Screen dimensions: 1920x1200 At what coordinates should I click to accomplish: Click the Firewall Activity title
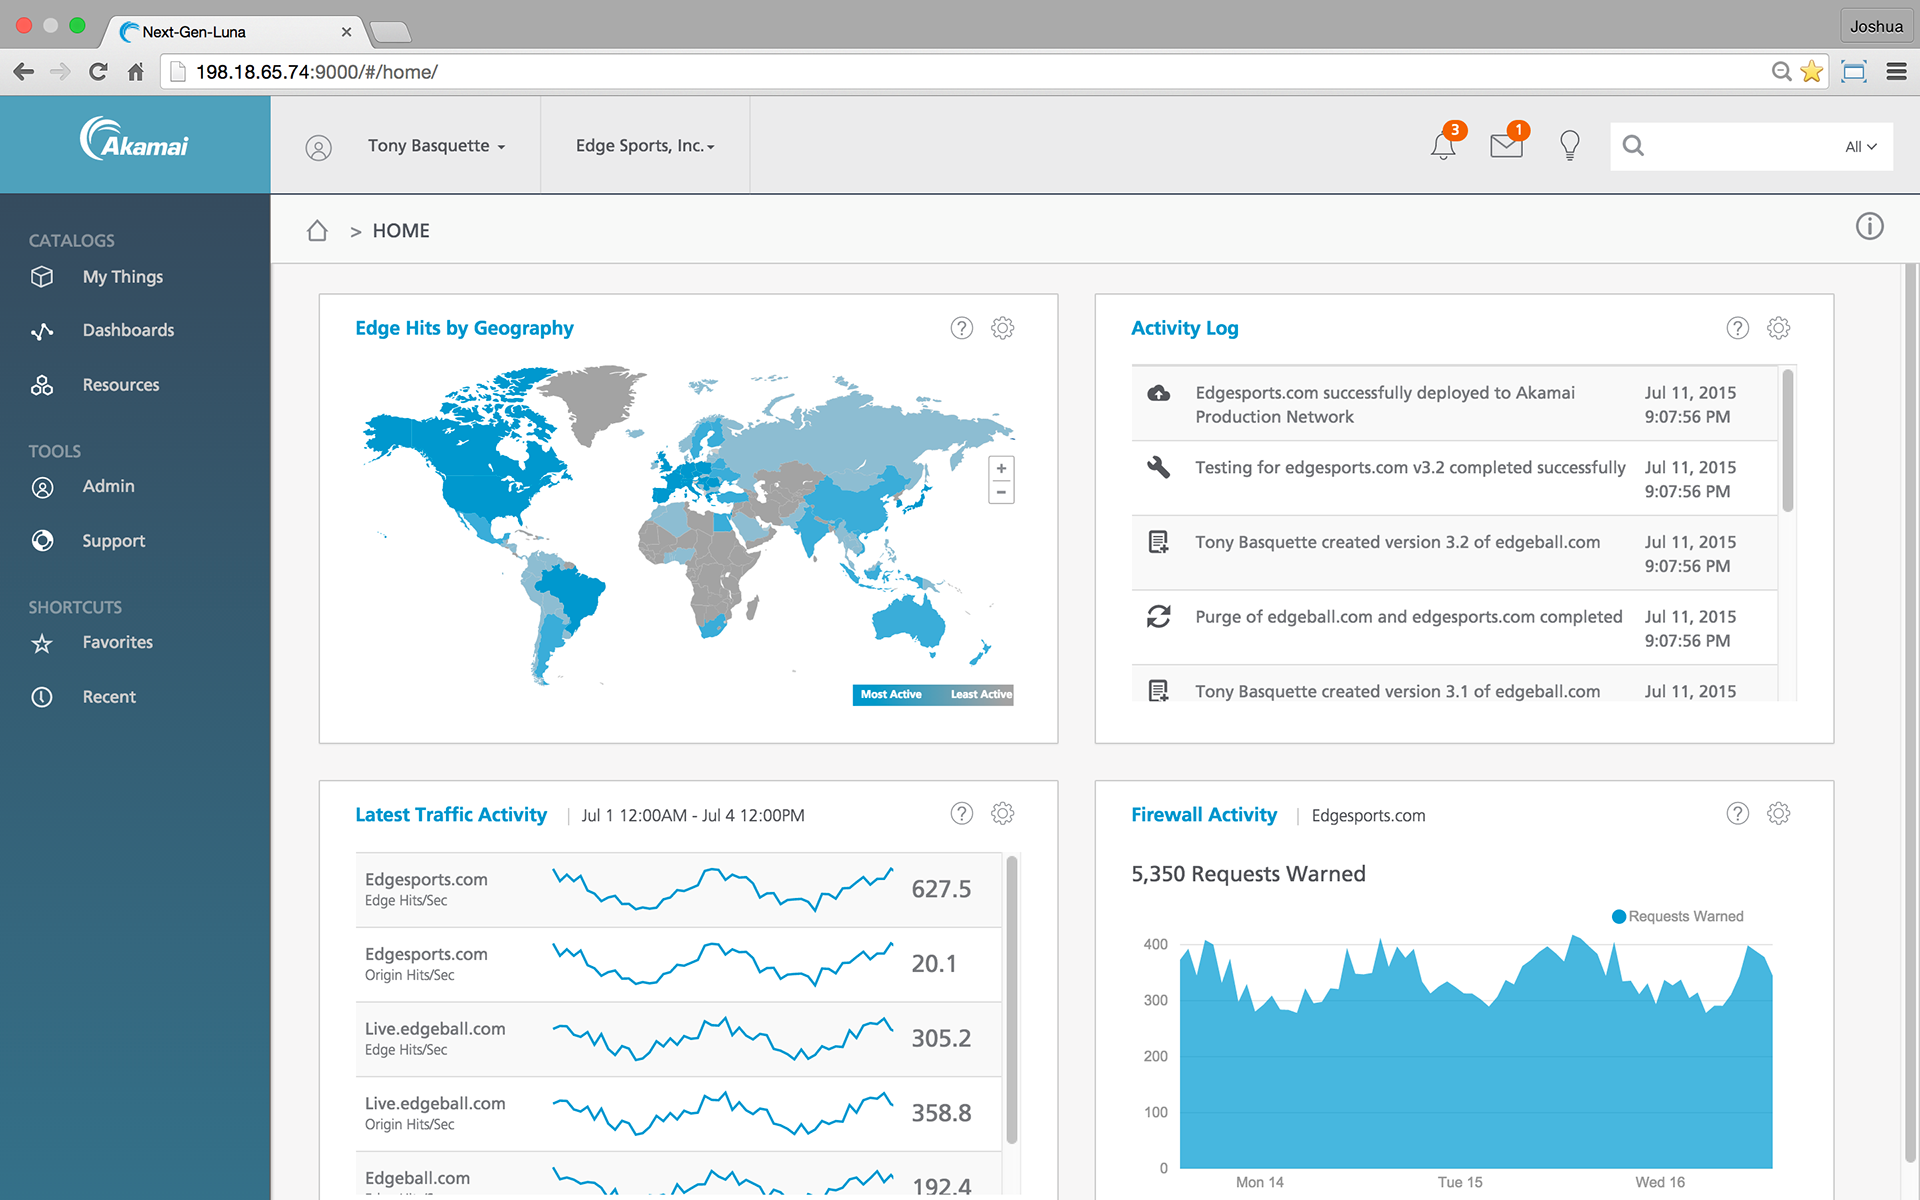coord(1204,815)
